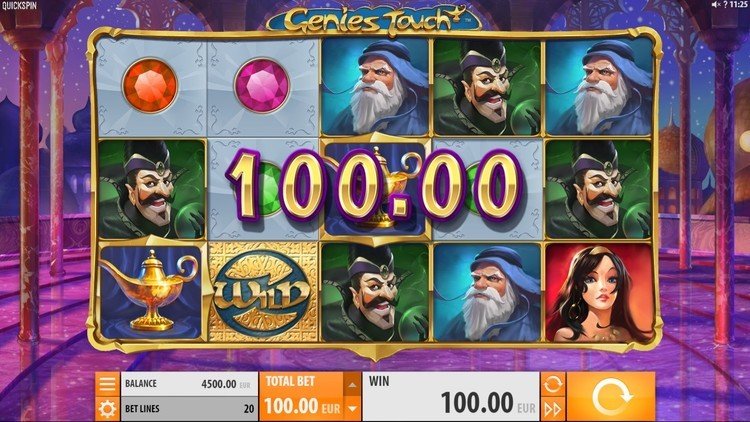Click the pink gem symbol
The height and width of the screenshot is (422, 750).
(x=262, y=86)
